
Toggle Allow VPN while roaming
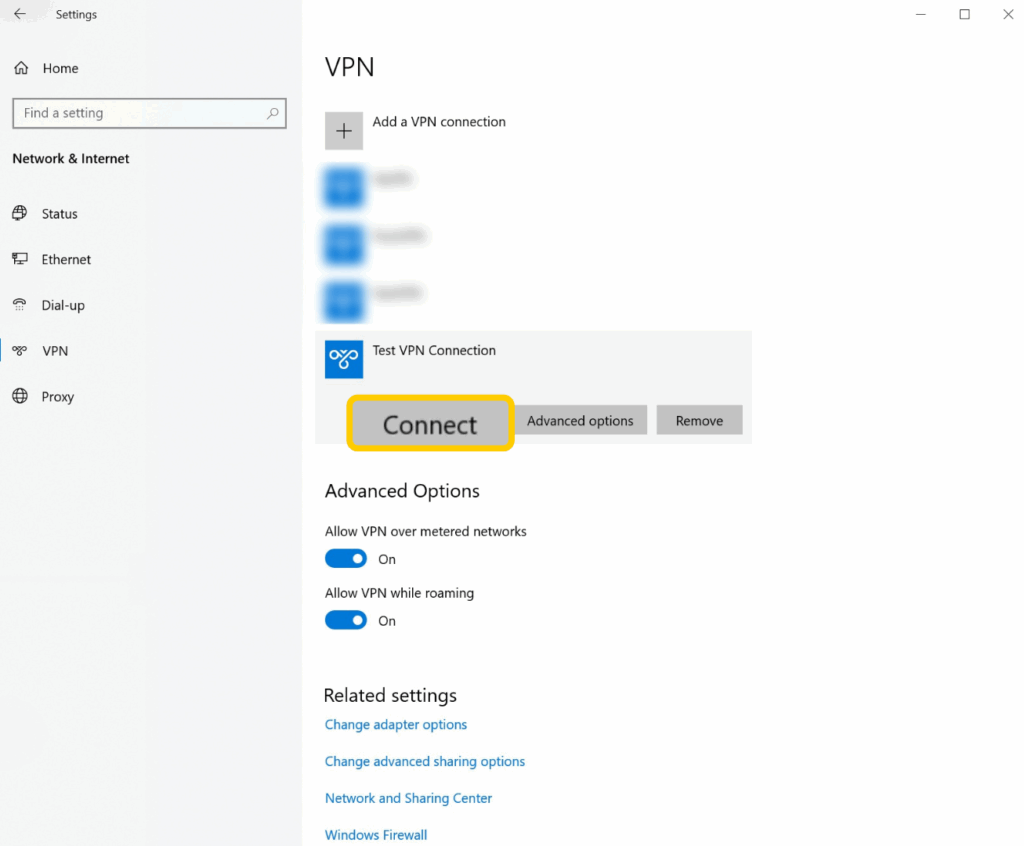(346, 621)
